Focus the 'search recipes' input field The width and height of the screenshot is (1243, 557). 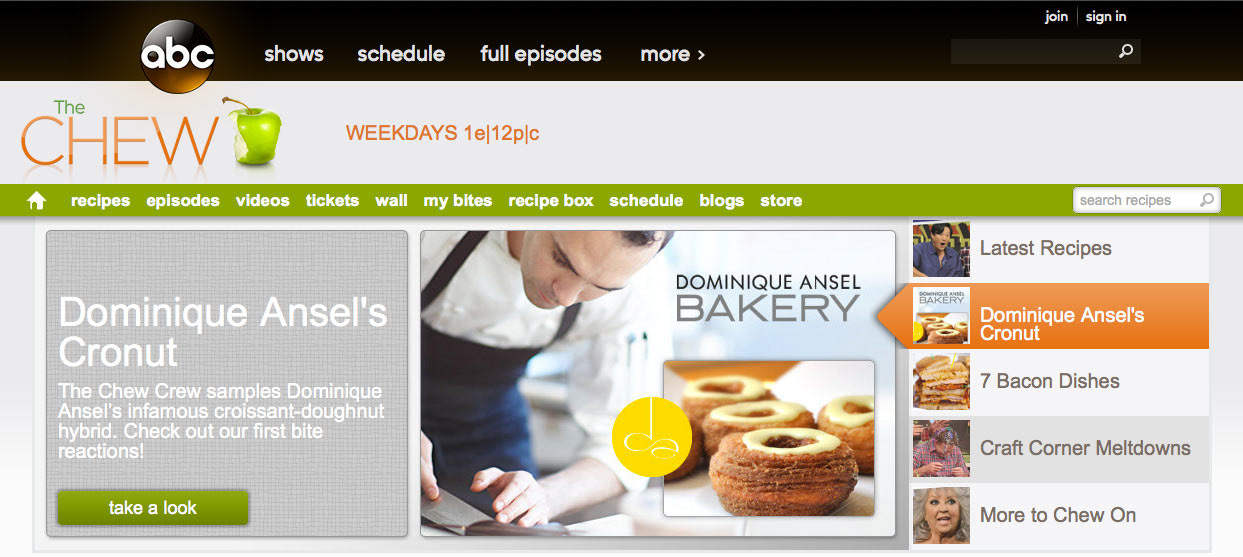tap(1136, 200)
